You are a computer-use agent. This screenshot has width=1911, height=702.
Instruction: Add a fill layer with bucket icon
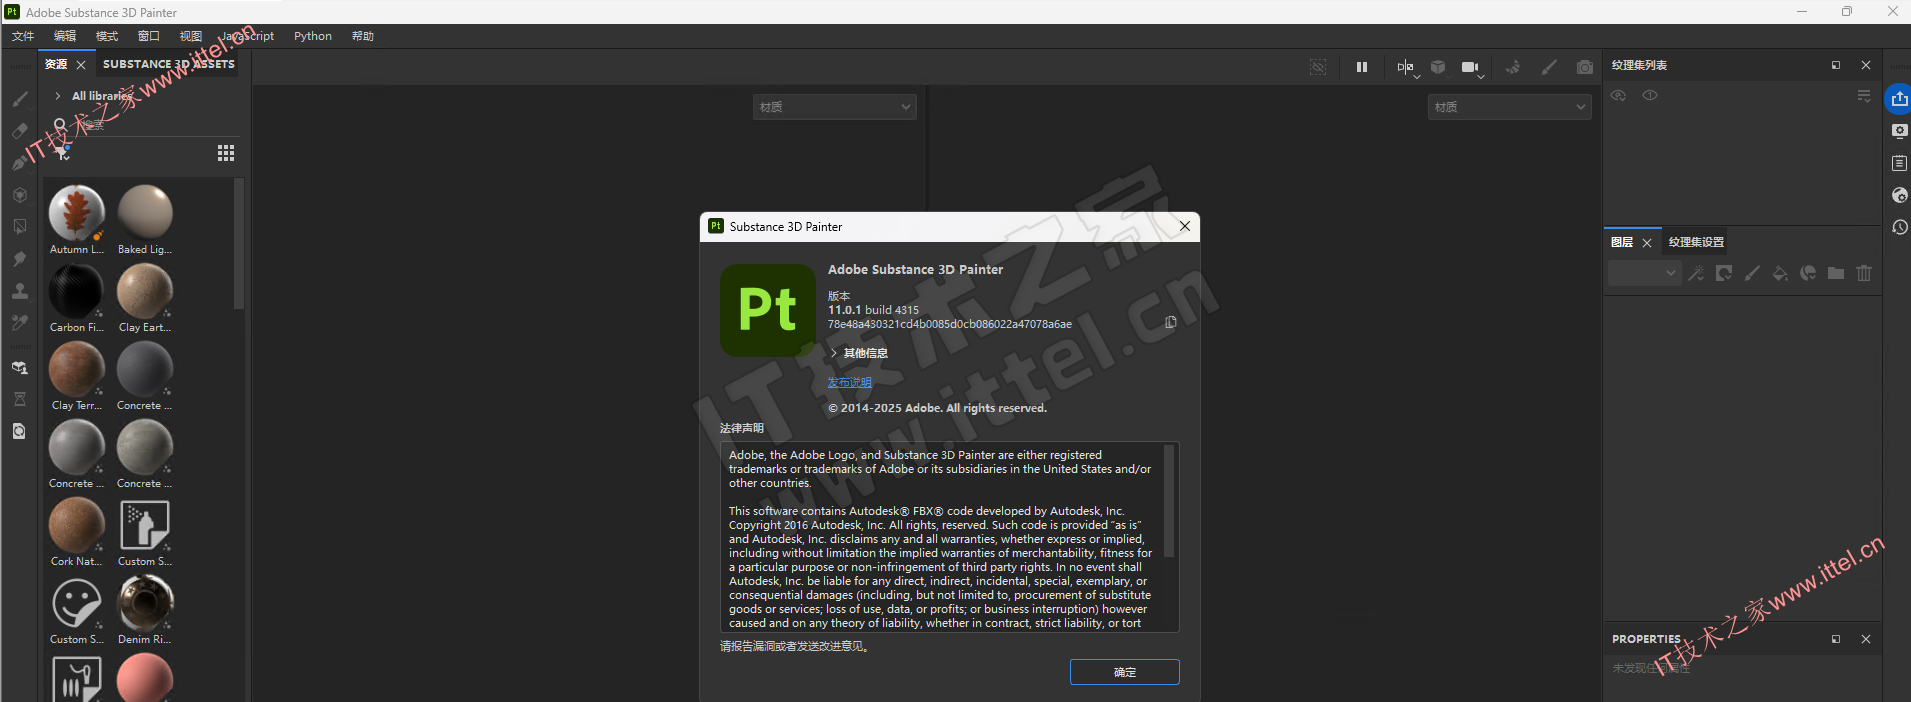click(1780, 273)
